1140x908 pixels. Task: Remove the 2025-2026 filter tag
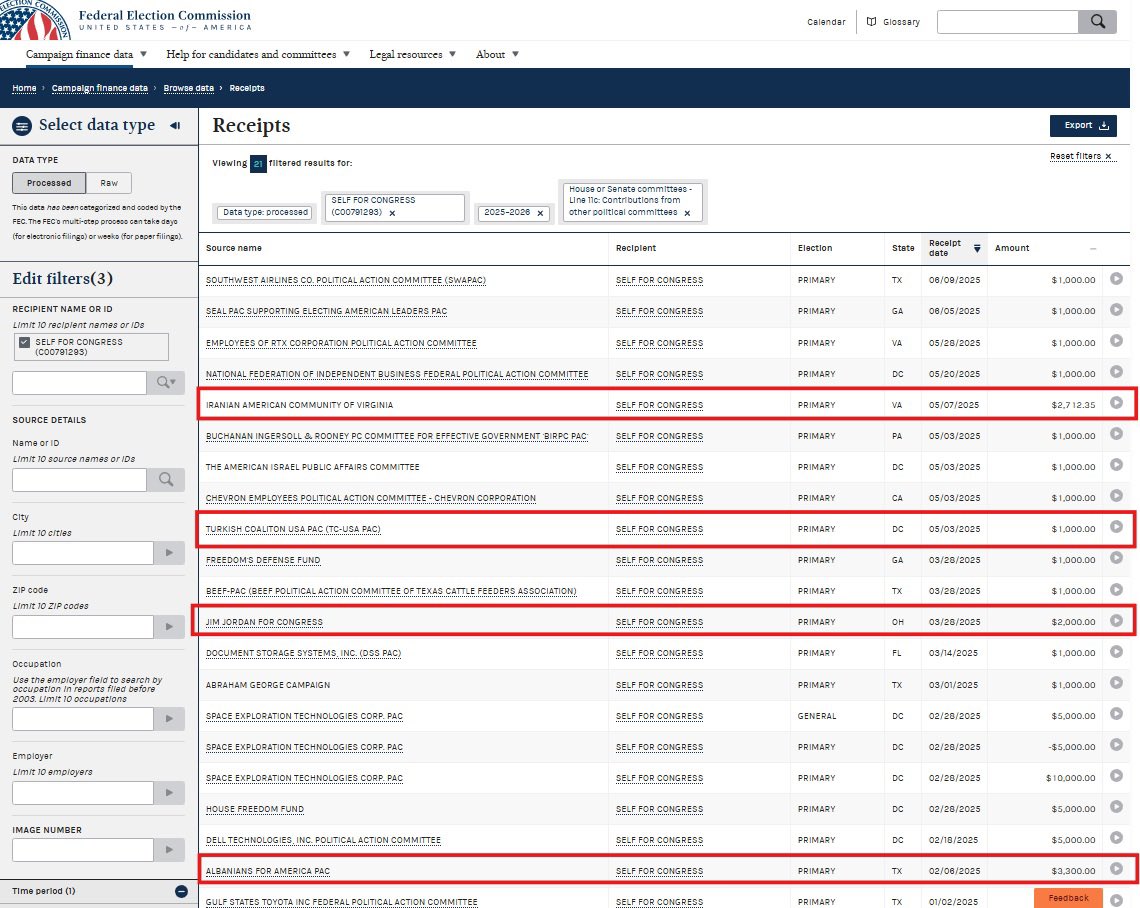(540, 213)
